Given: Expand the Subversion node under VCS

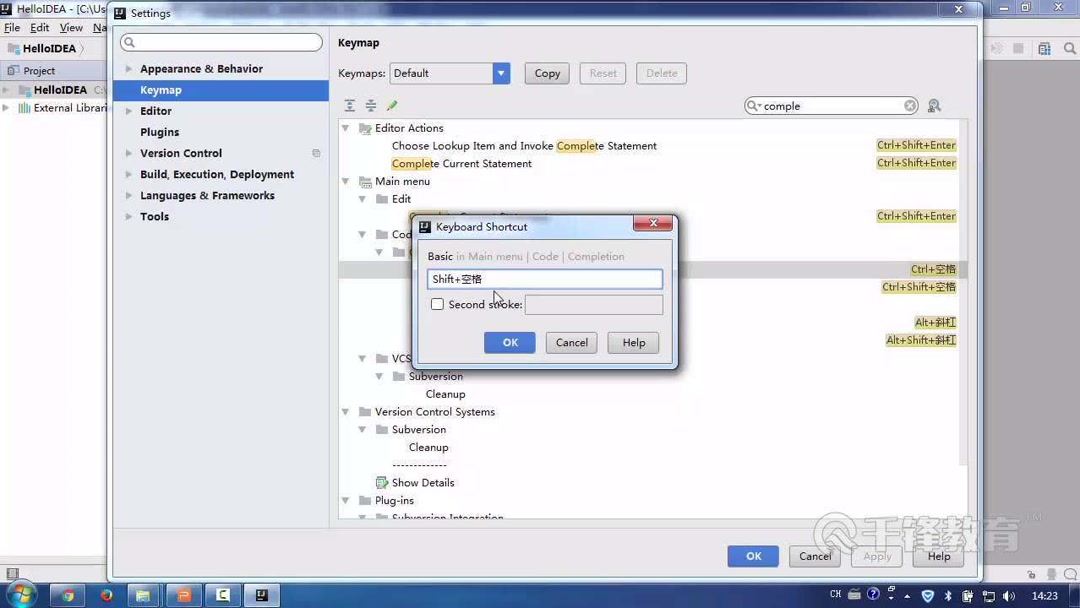Looking at the screenshot, I should tap(380, 376).
